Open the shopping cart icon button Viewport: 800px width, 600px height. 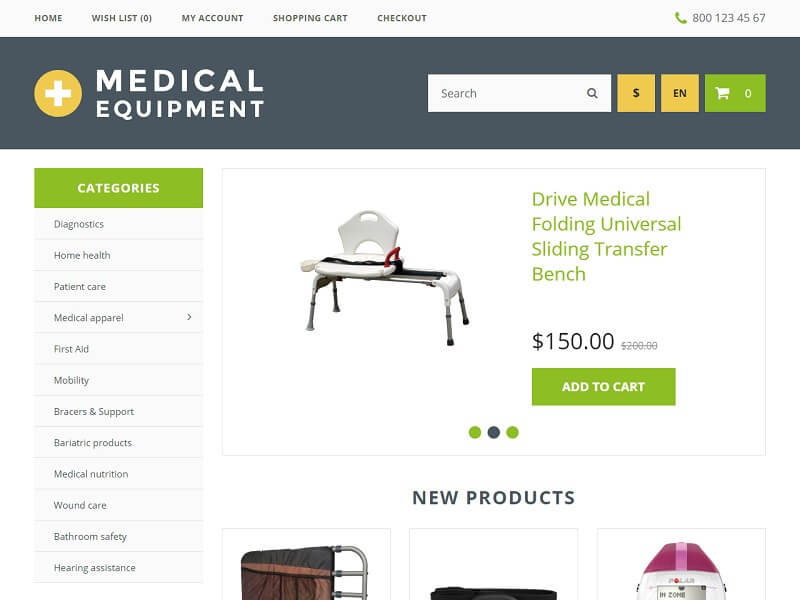(735, 93)
